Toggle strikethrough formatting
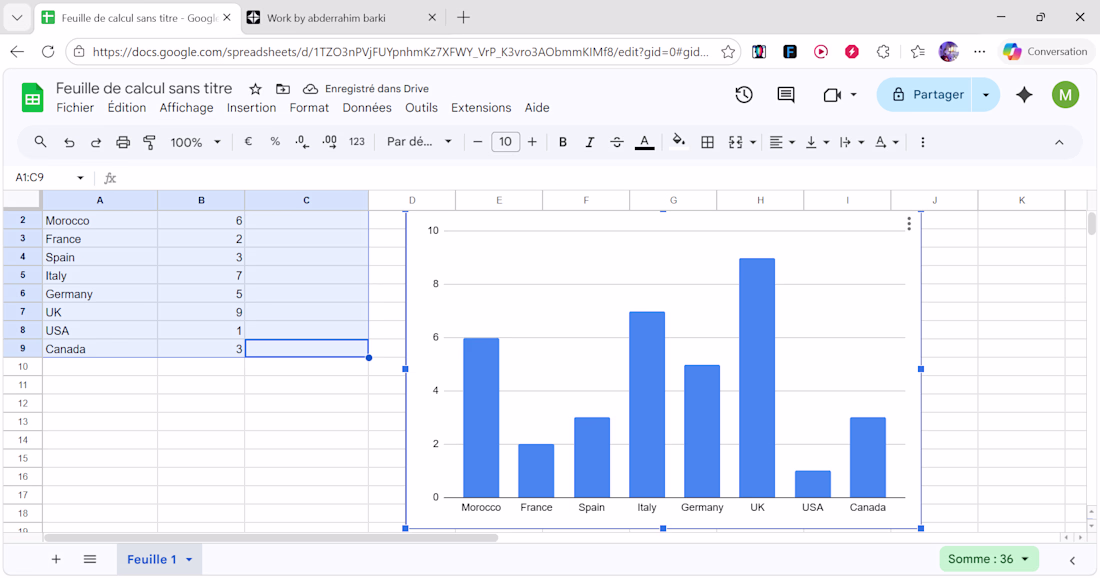1100x578 pixels. click(x=617, y=142)
